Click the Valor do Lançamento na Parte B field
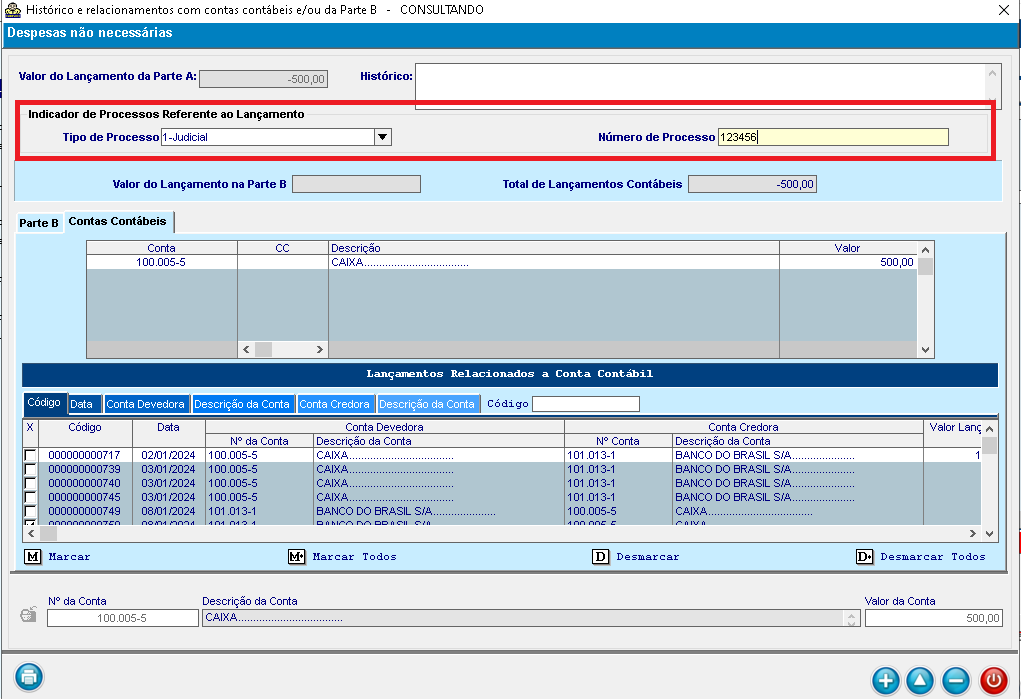The height and width of the screenshot is (699, 1021). point(356,184)
